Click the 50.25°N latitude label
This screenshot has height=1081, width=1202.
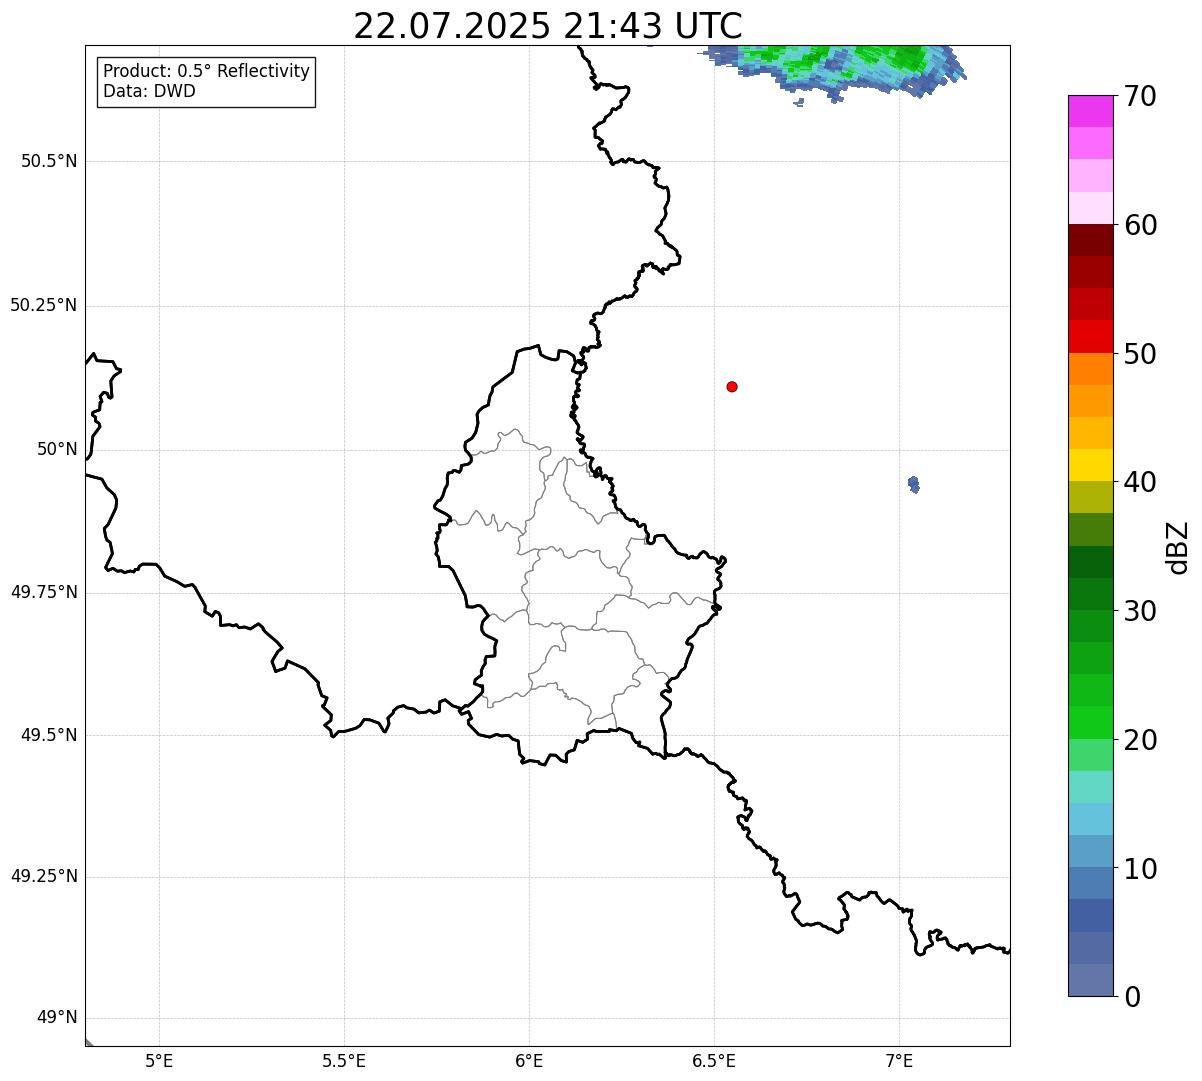[x=43, y=305]
